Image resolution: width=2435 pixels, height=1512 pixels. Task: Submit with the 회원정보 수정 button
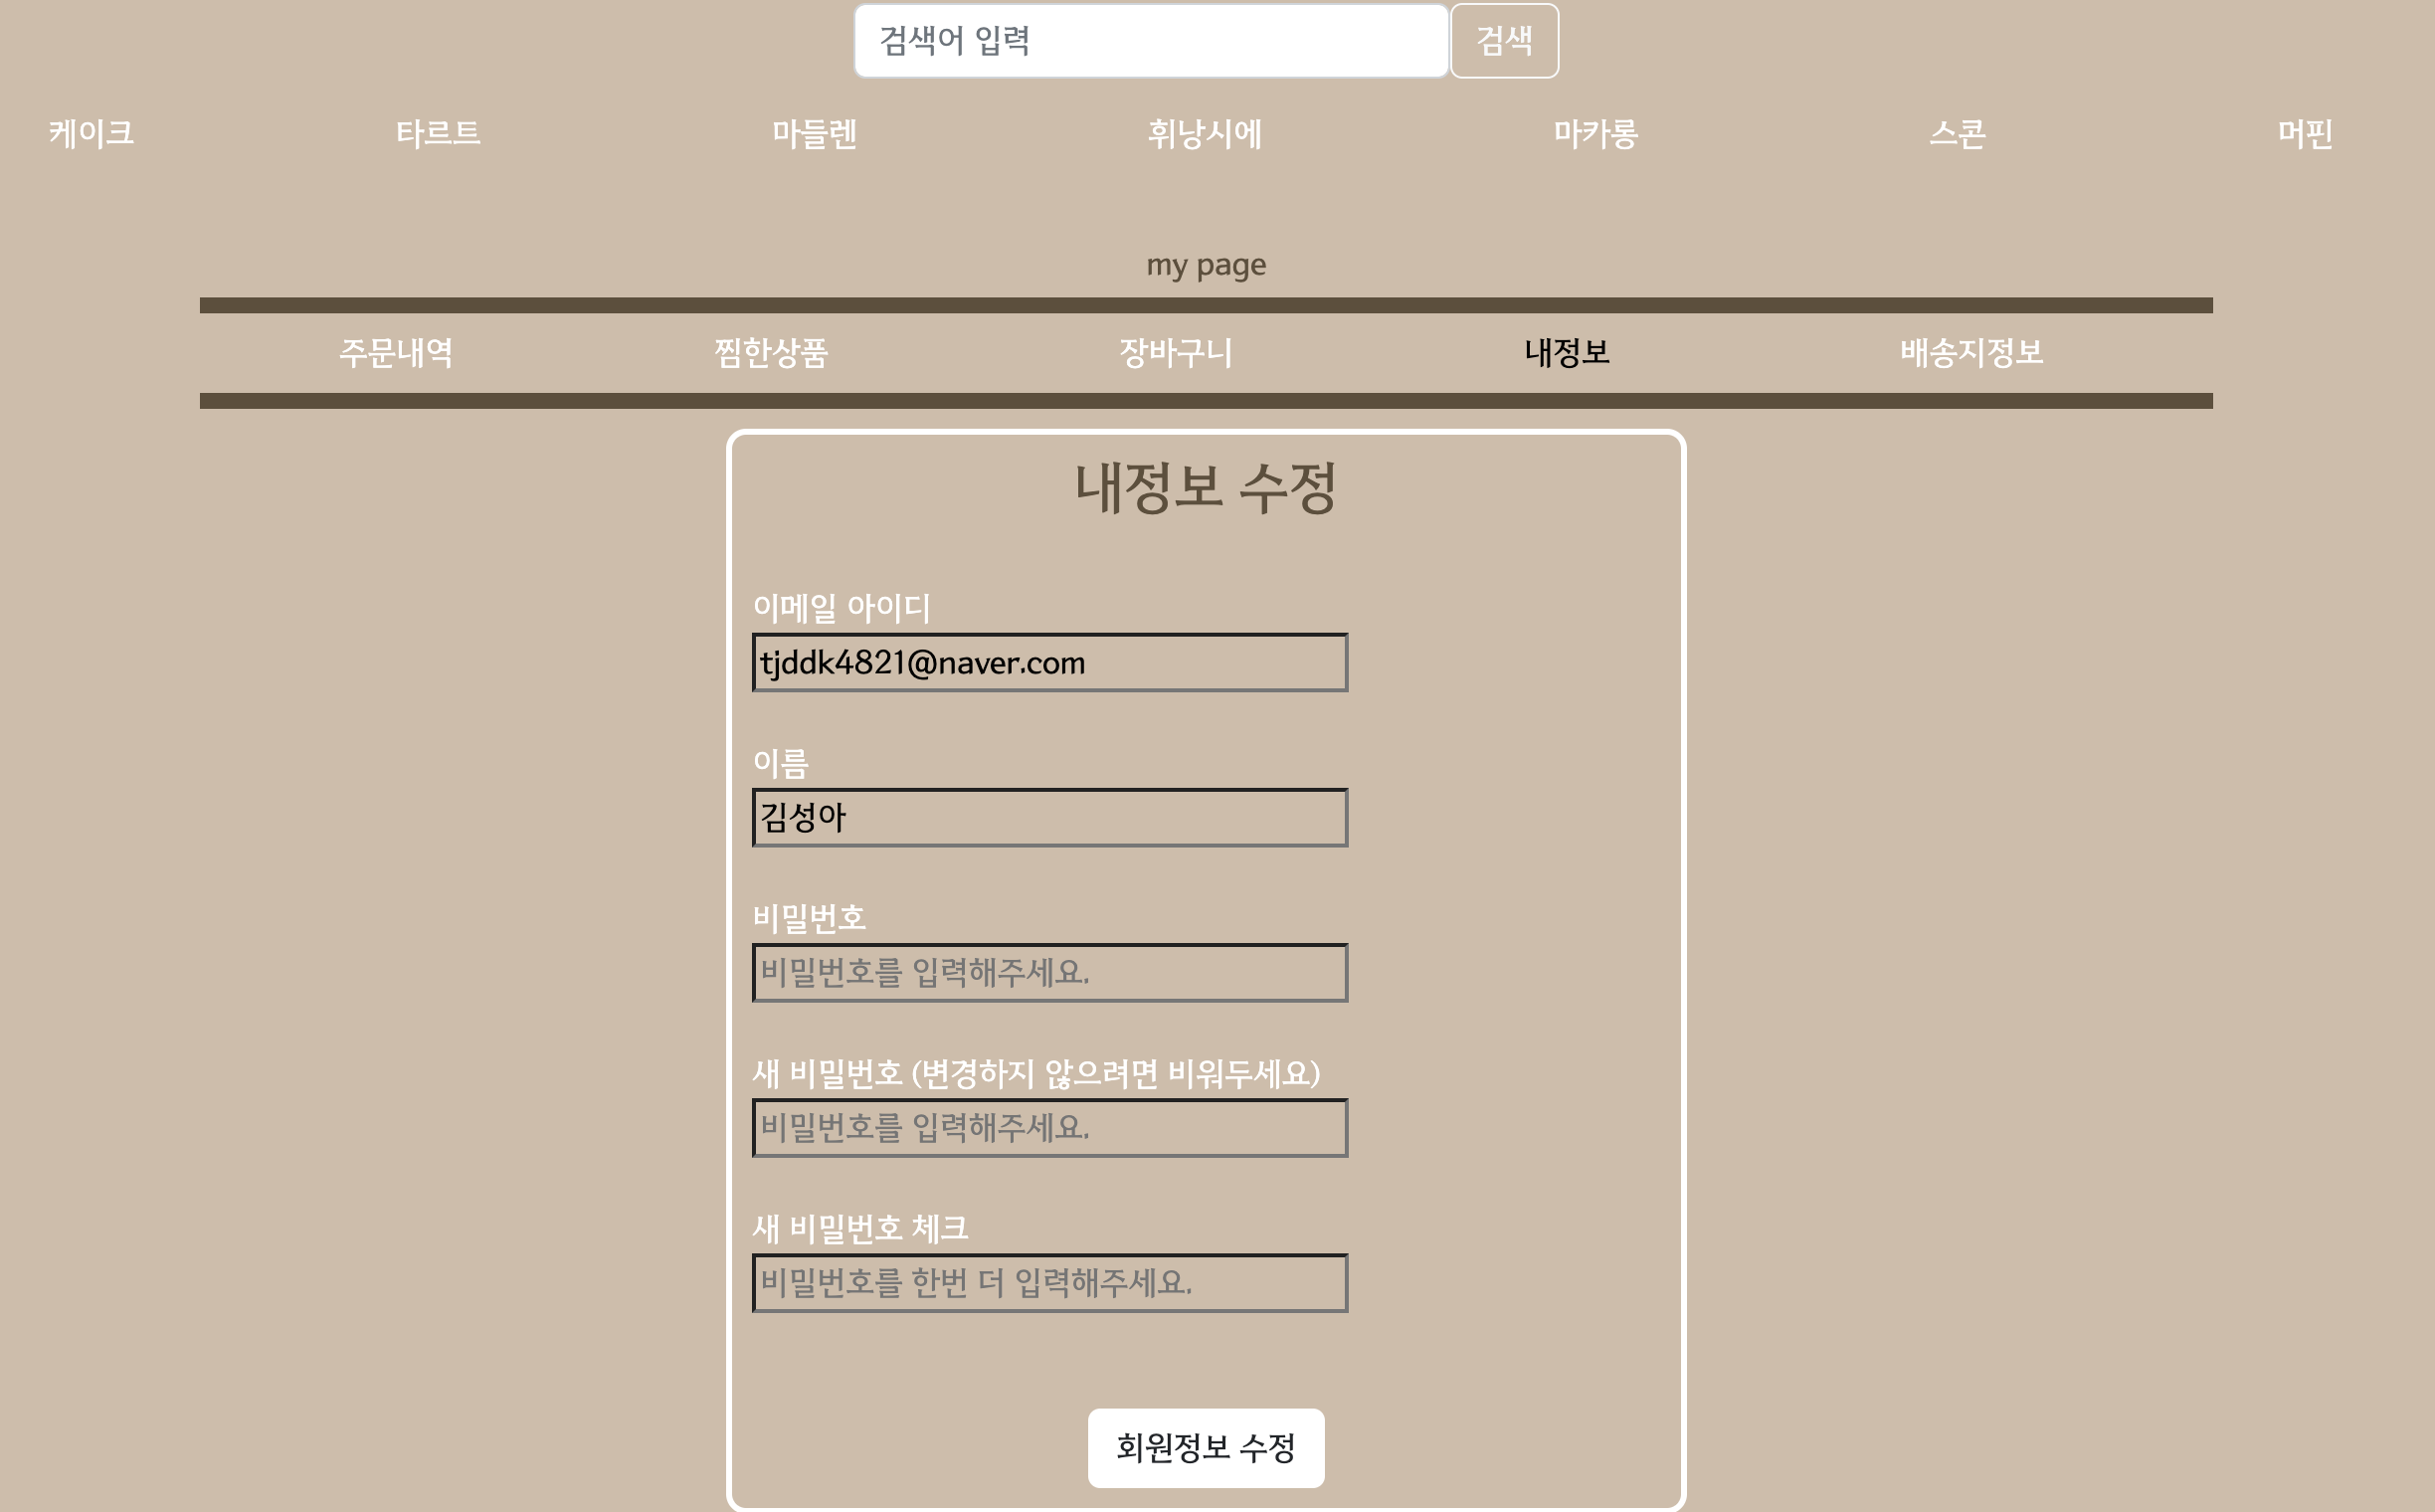(1206, 1447)
